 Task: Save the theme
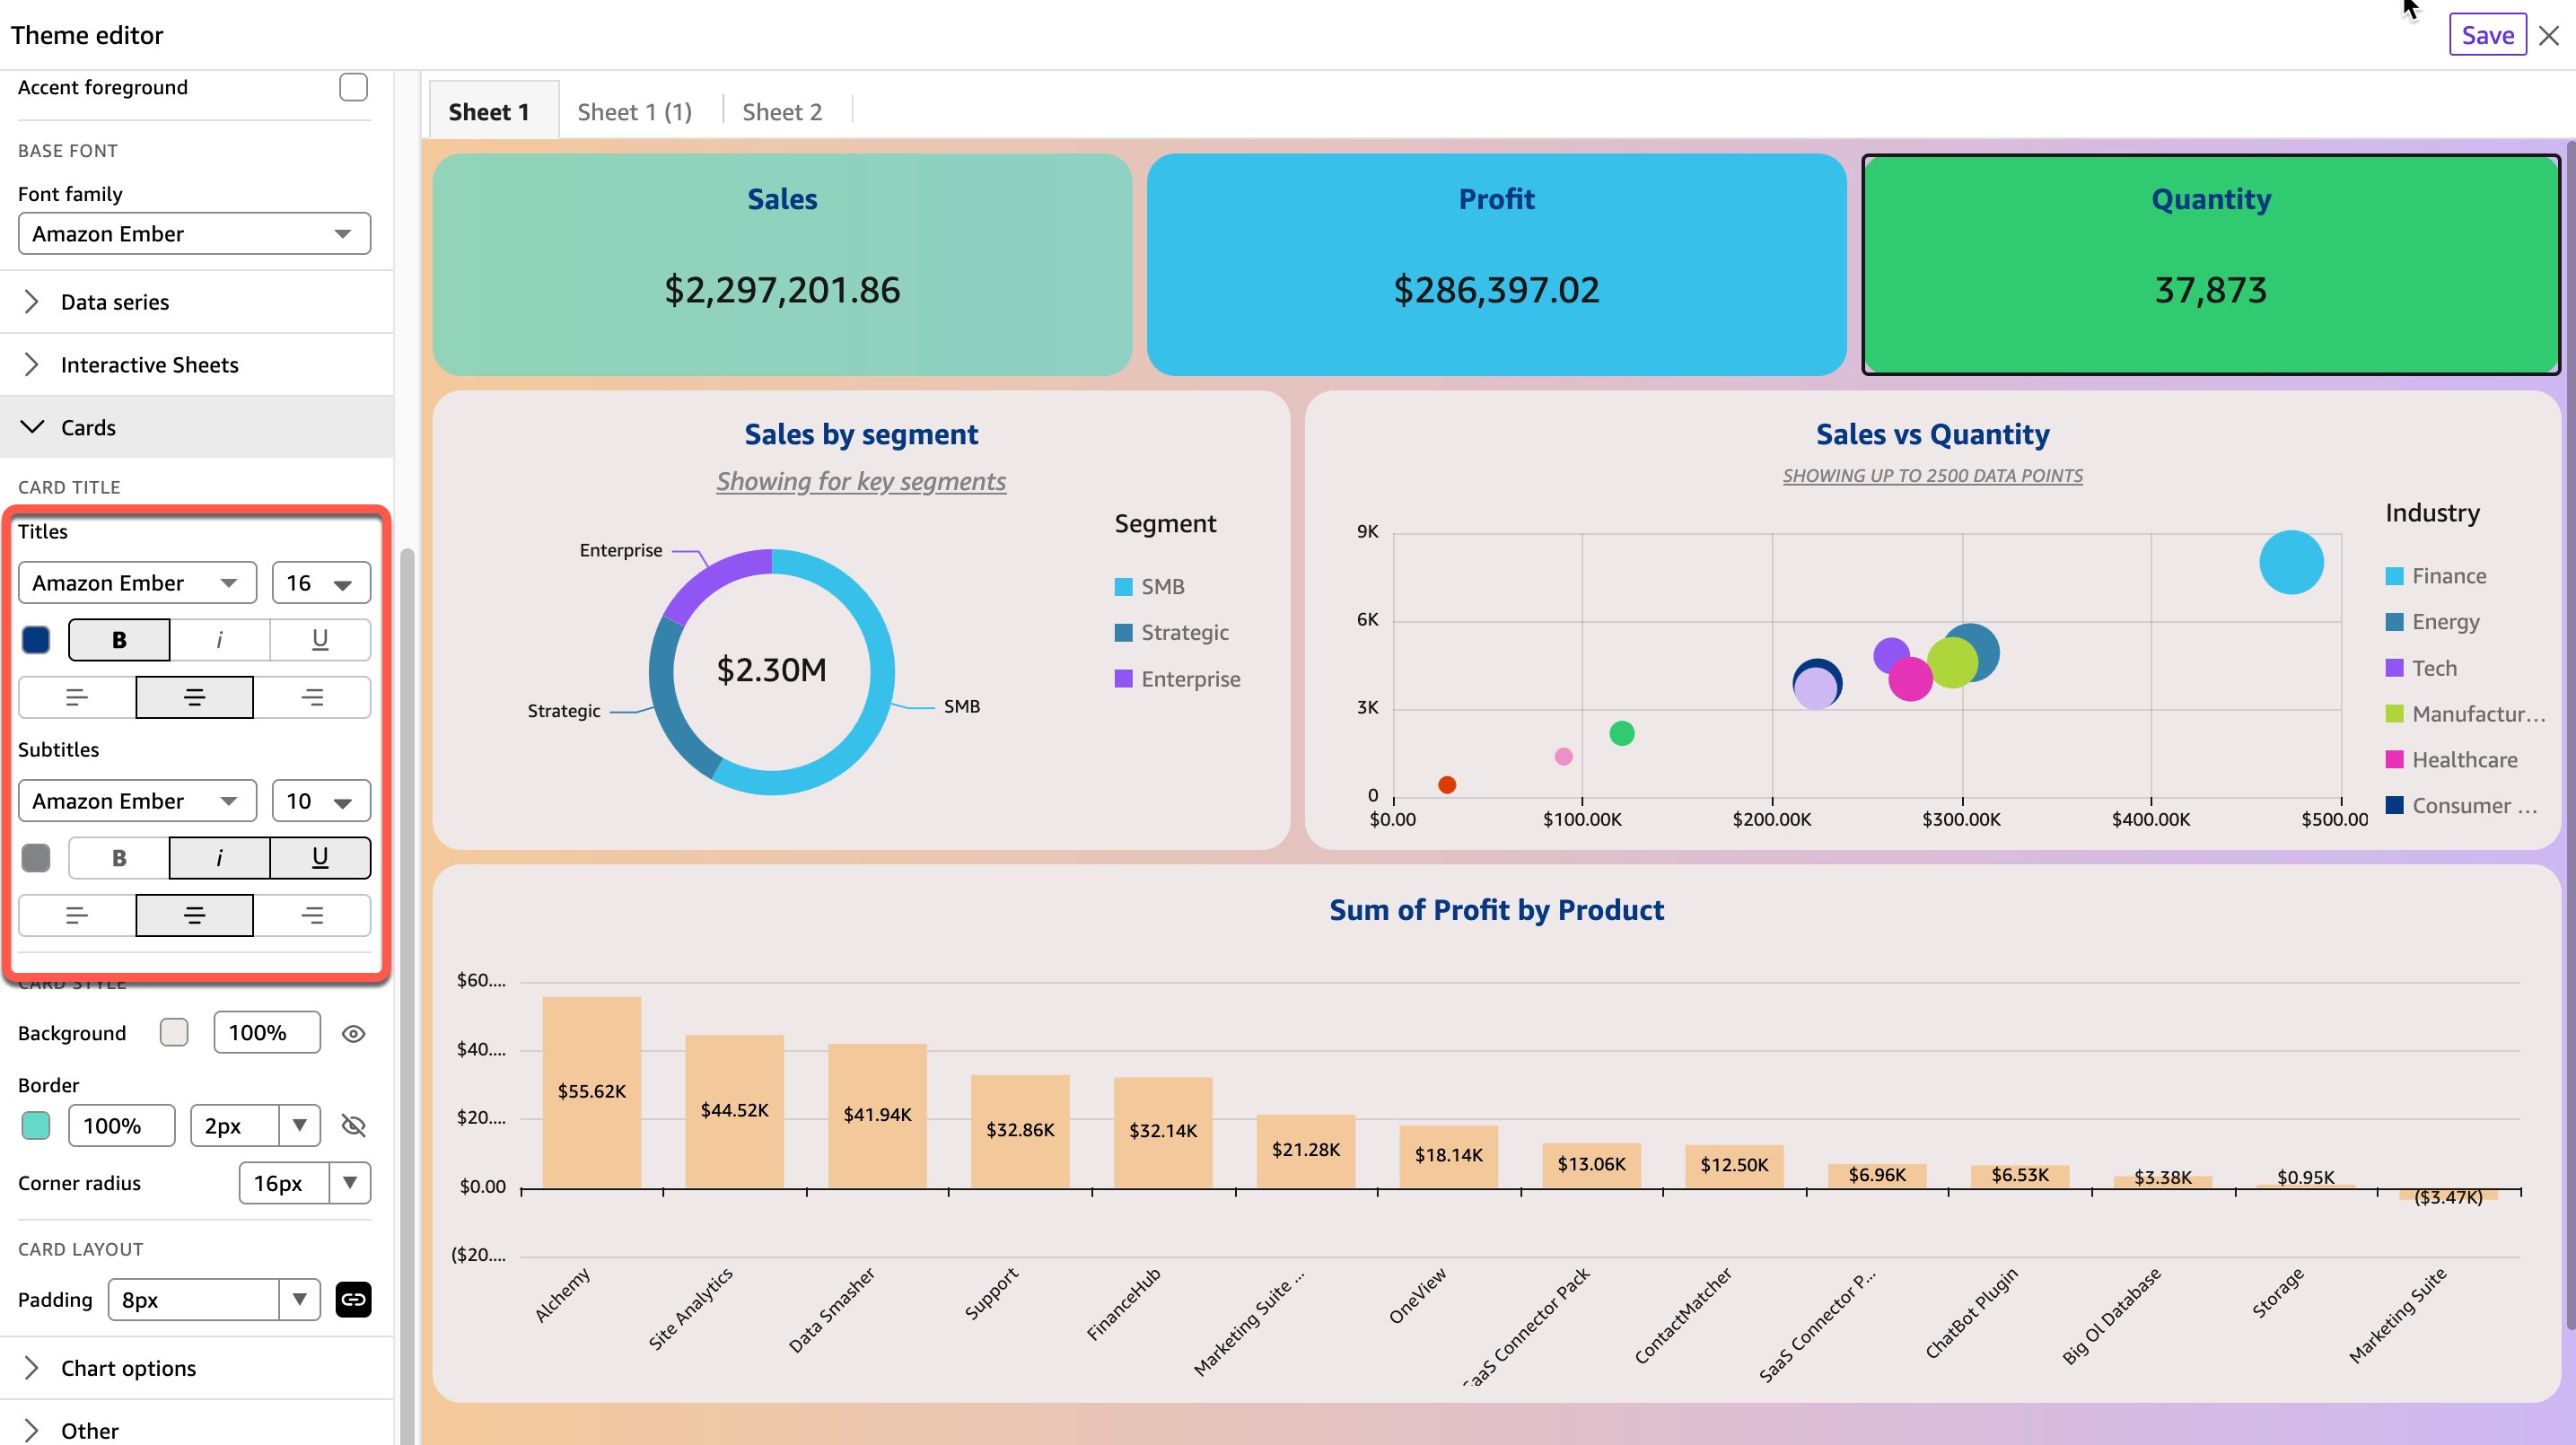click(x=2486, y=35)
